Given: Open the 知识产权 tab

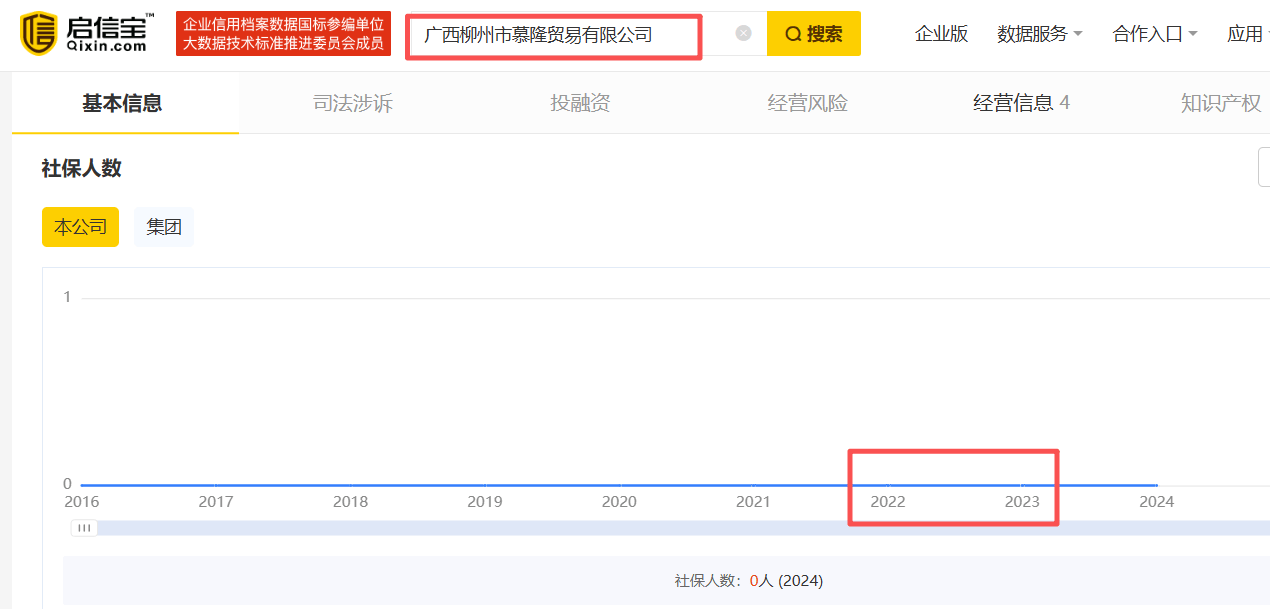Looking at the screenshot, I should pos(1220,103).
